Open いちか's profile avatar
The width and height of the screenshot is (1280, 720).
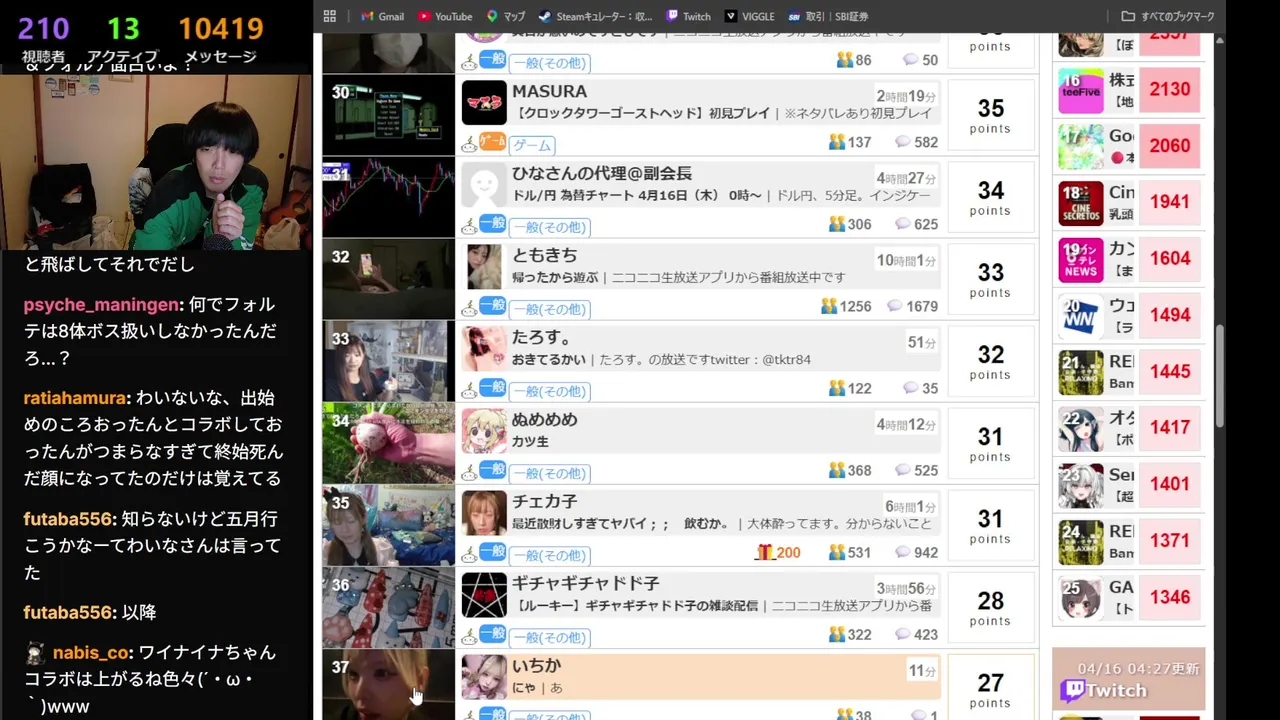pyautogui.click(x=484, y=677)
